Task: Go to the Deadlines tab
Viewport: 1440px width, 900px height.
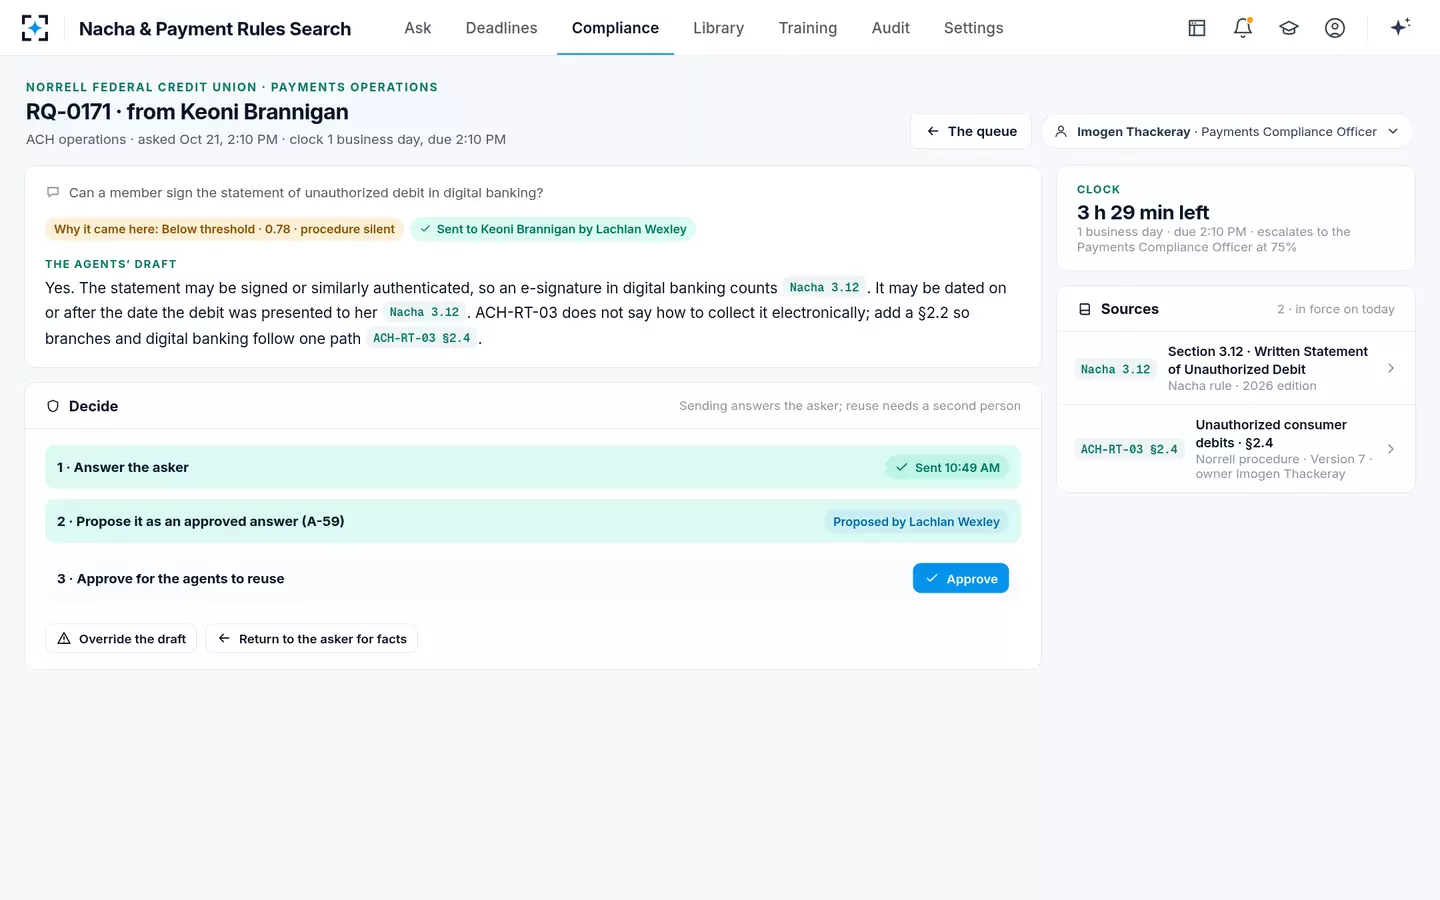Action: point(501,28)
